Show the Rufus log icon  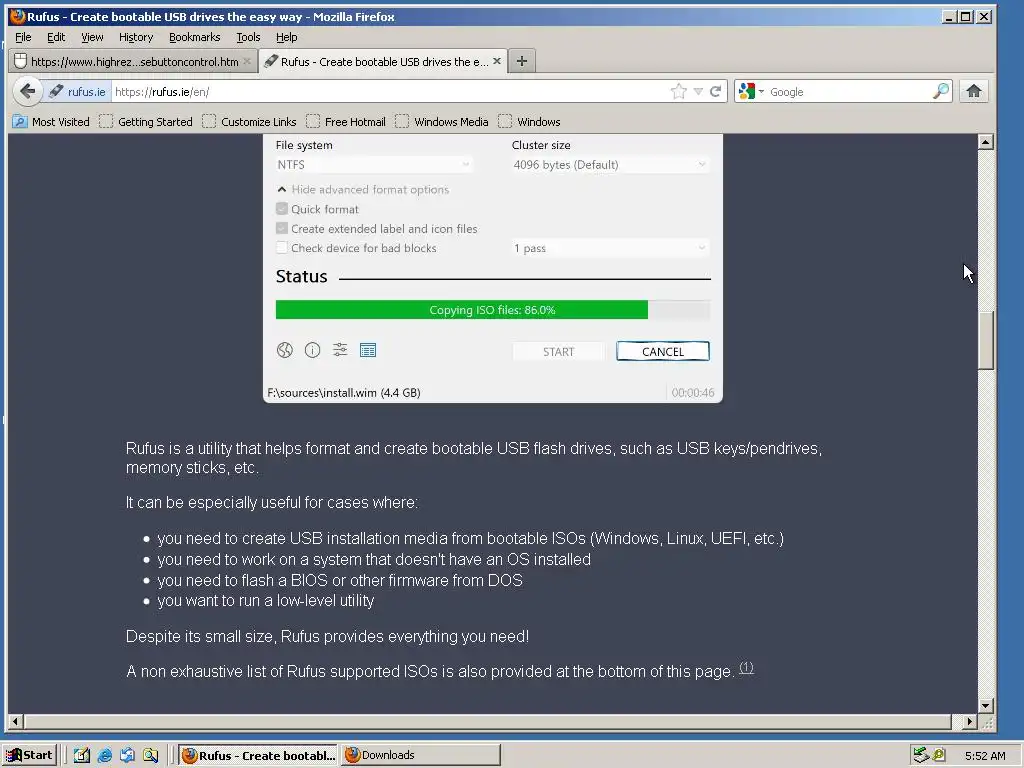pos(368,350)
